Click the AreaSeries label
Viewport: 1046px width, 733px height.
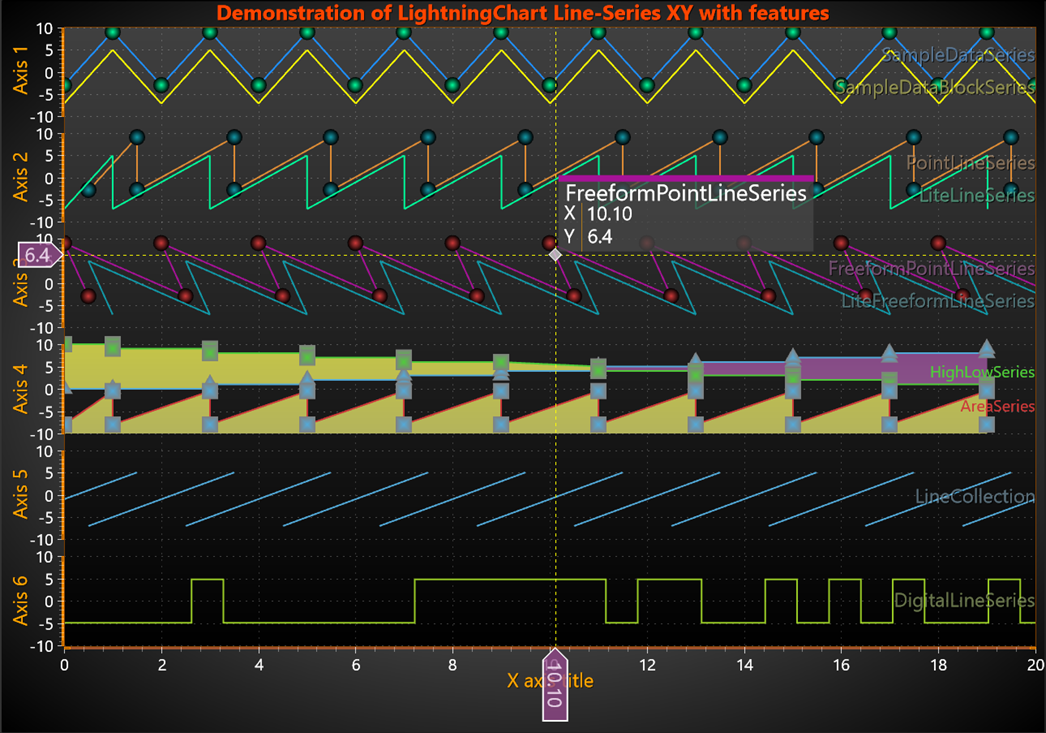point(997,406)
